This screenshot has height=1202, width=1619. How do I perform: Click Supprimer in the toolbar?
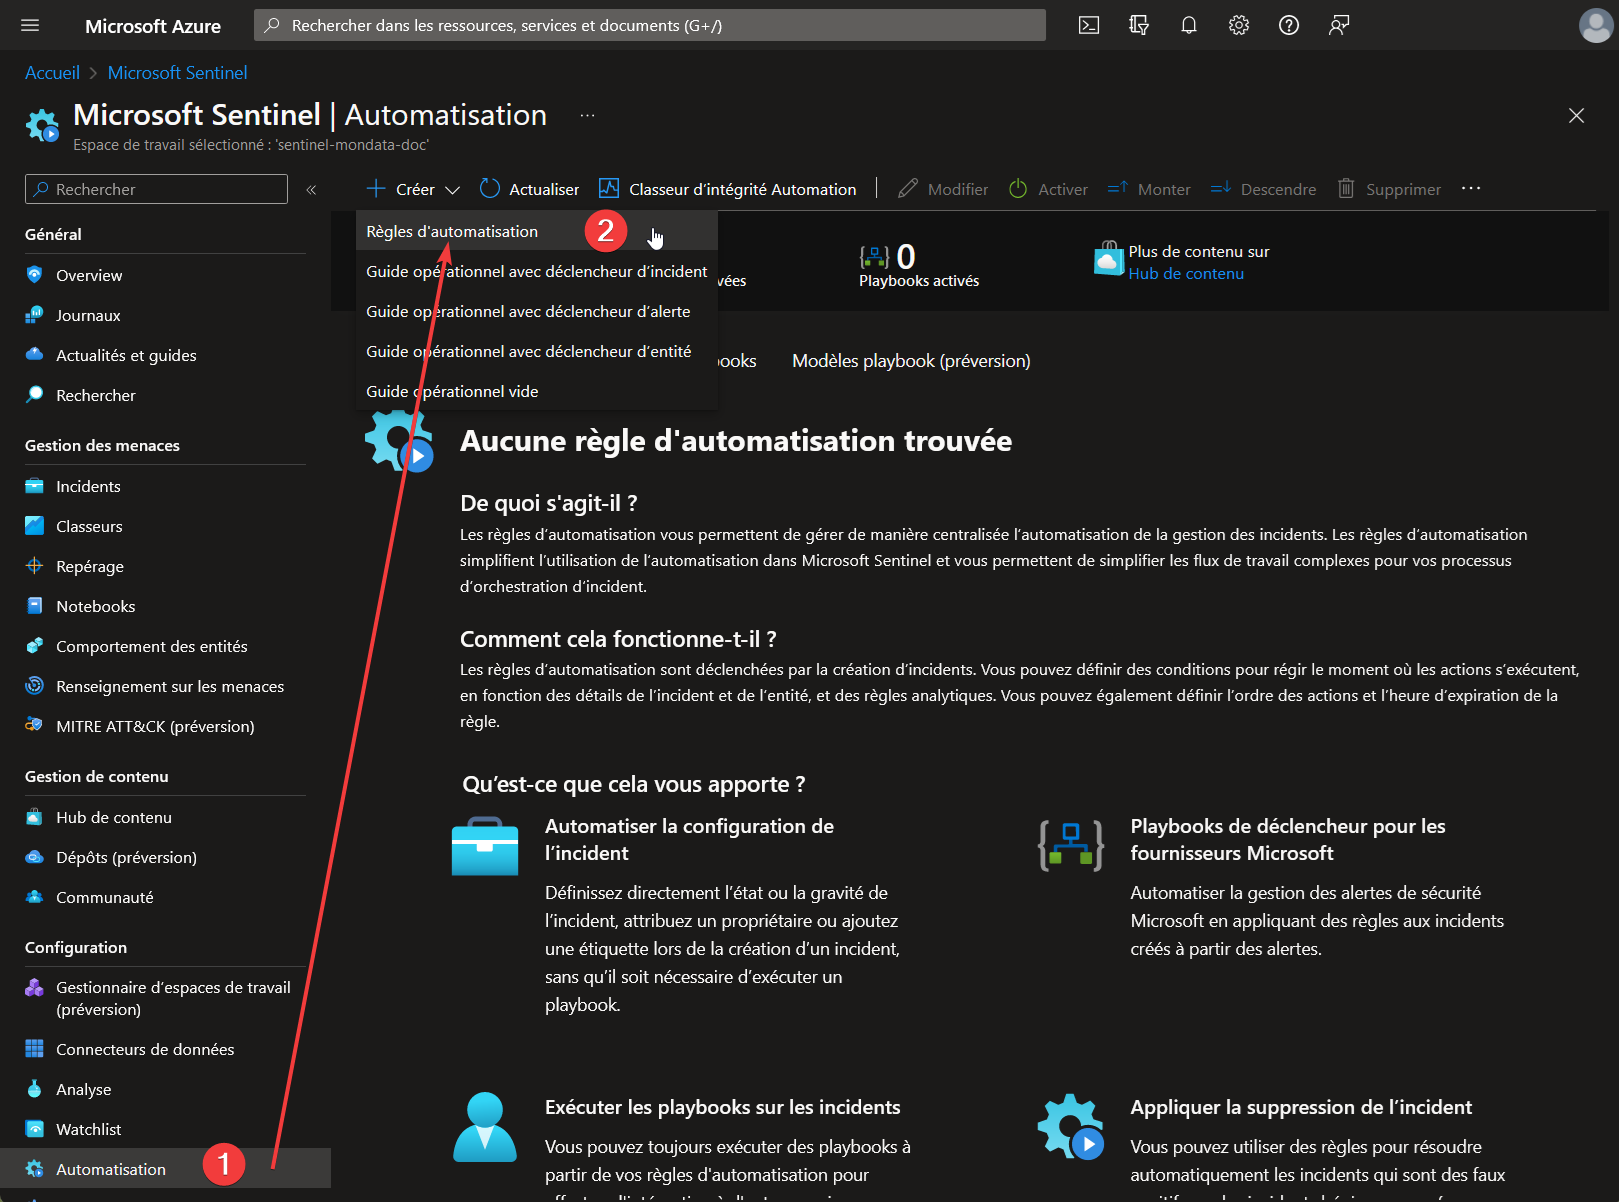pyautogui.click(x=1389, y=189)
